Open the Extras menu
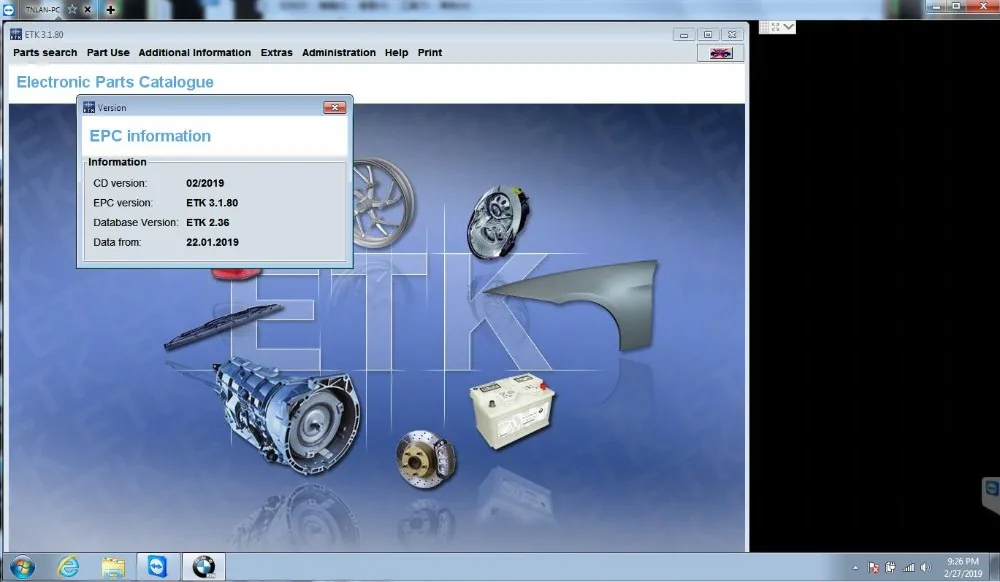1000x582 pixels. [x=276, y=53]
